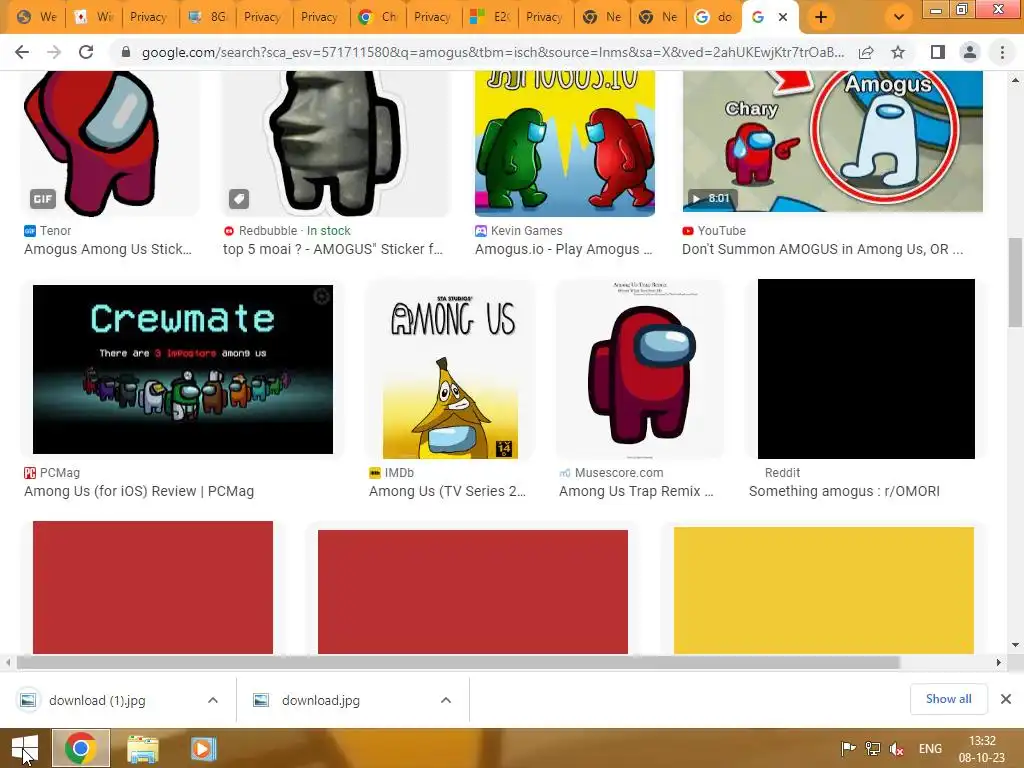Open the black Reddit image thumbnail
The width and height of the screenshot is (1024, 768).
866,369
